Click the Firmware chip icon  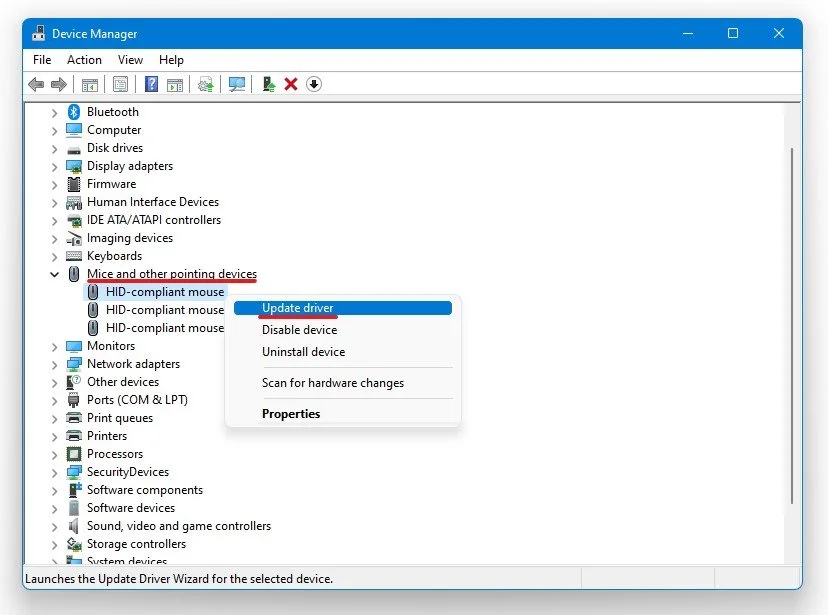[x=73, y=184]
